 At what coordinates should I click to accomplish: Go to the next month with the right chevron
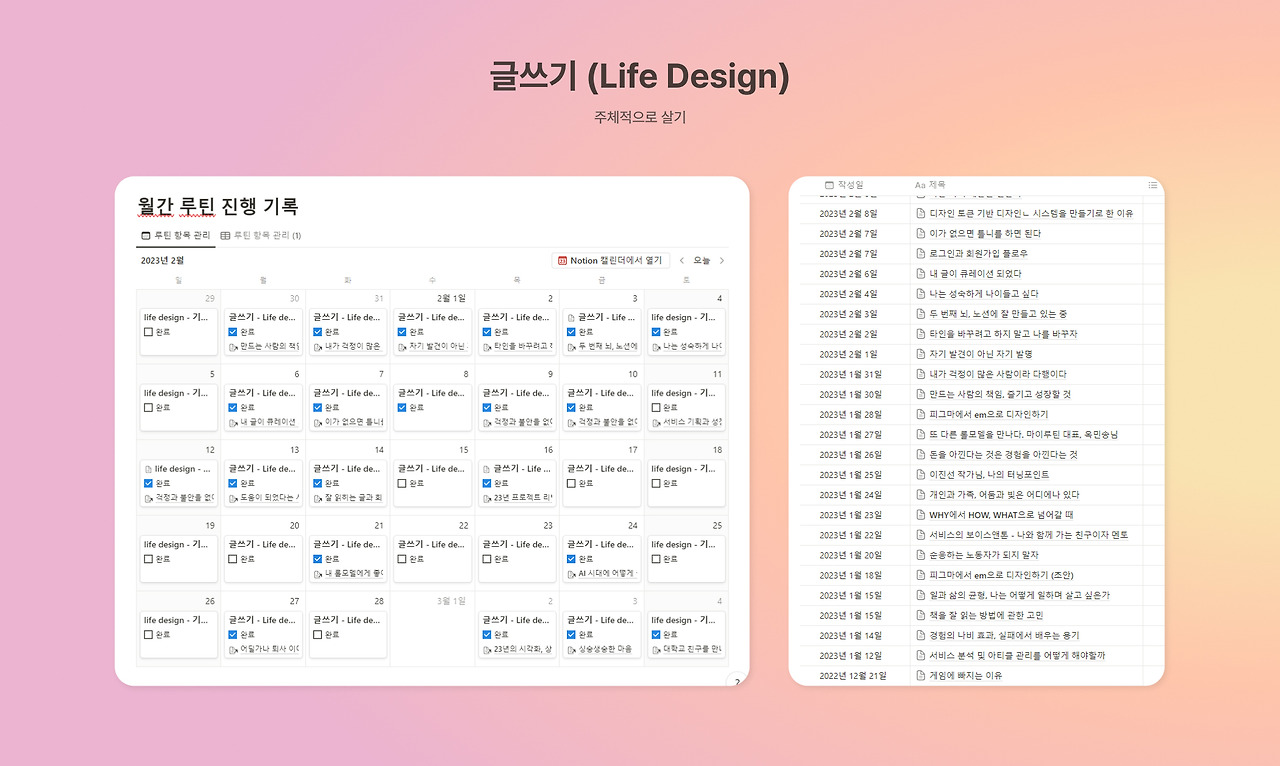click(722, 261)
